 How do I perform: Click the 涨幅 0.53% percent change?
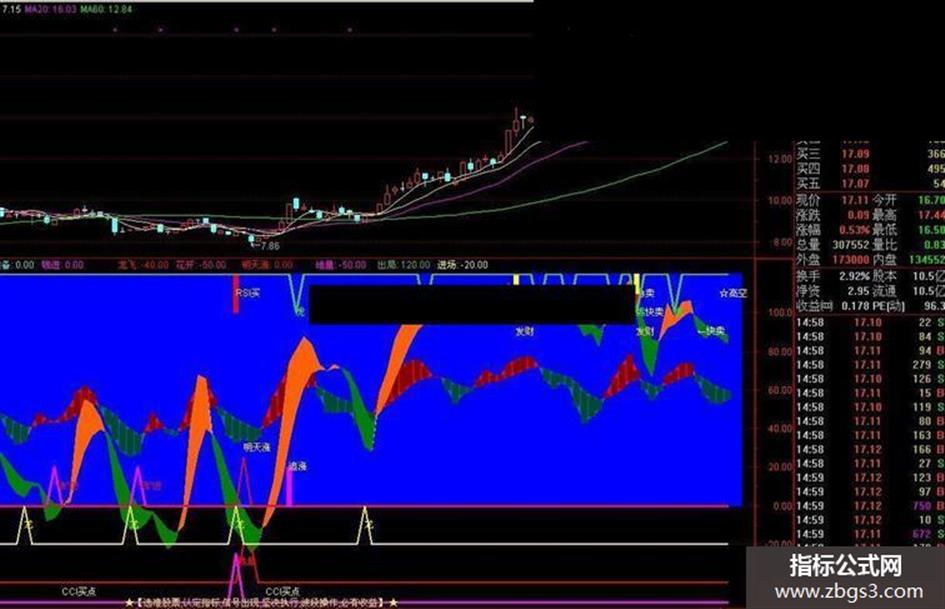[833, 230]
